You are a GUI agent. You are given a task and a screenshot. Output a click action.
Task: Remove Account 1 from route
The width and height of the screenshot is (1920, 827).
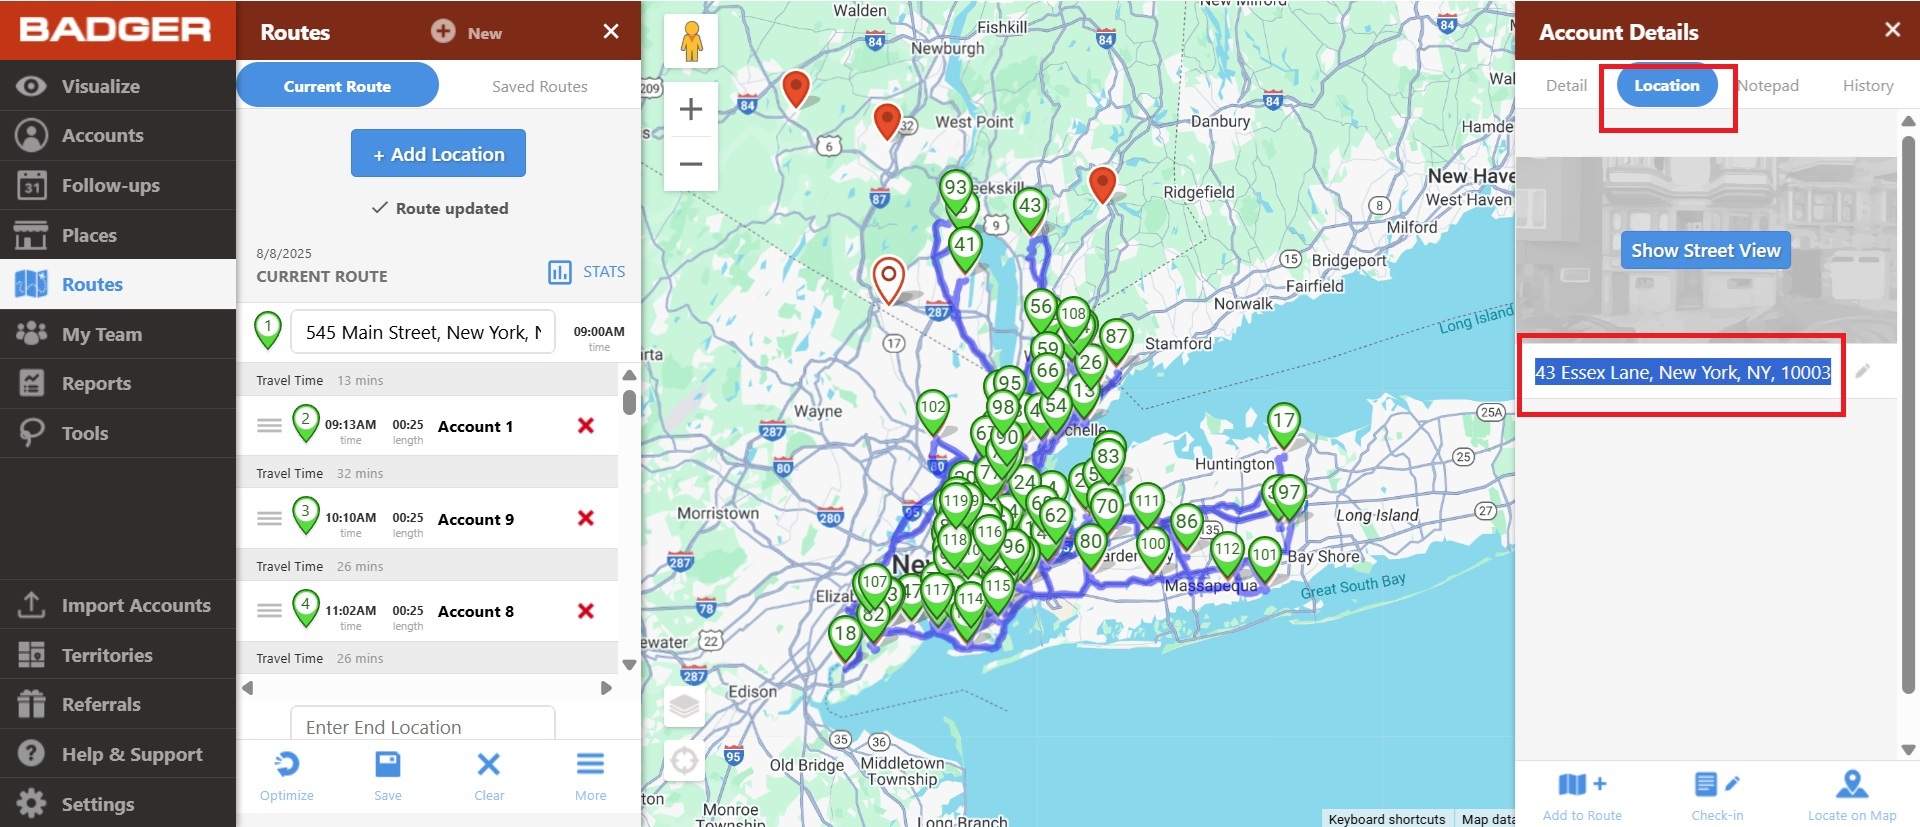tap(586, 426)
